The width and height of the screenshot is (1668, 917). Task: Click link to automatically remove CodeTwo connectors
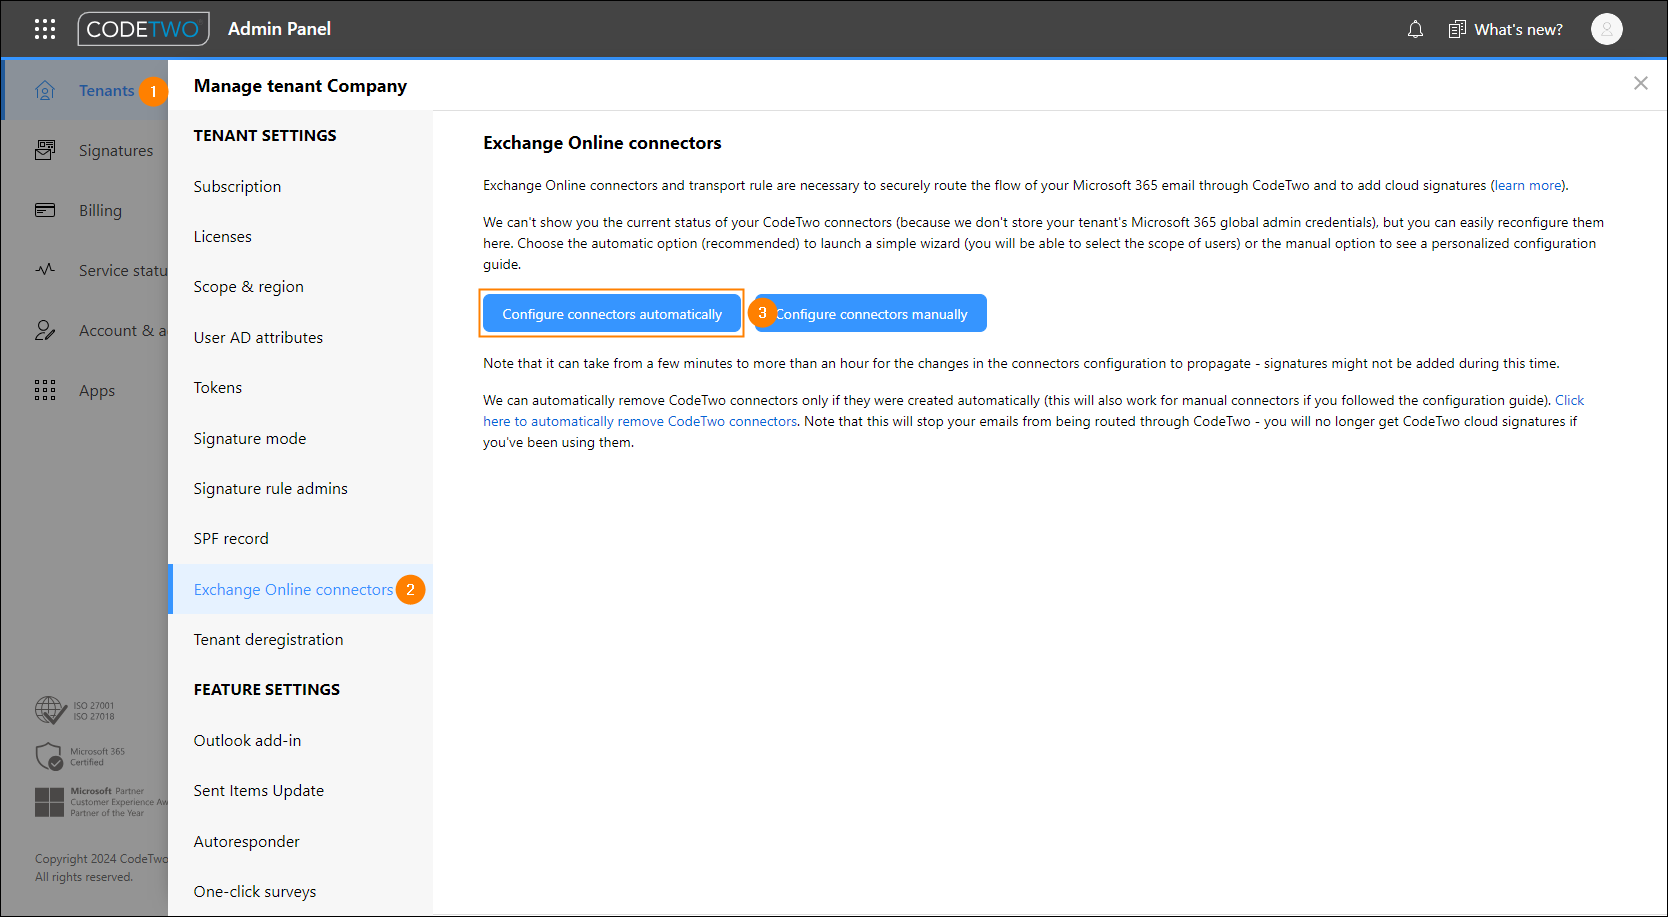tap(640, 422)
